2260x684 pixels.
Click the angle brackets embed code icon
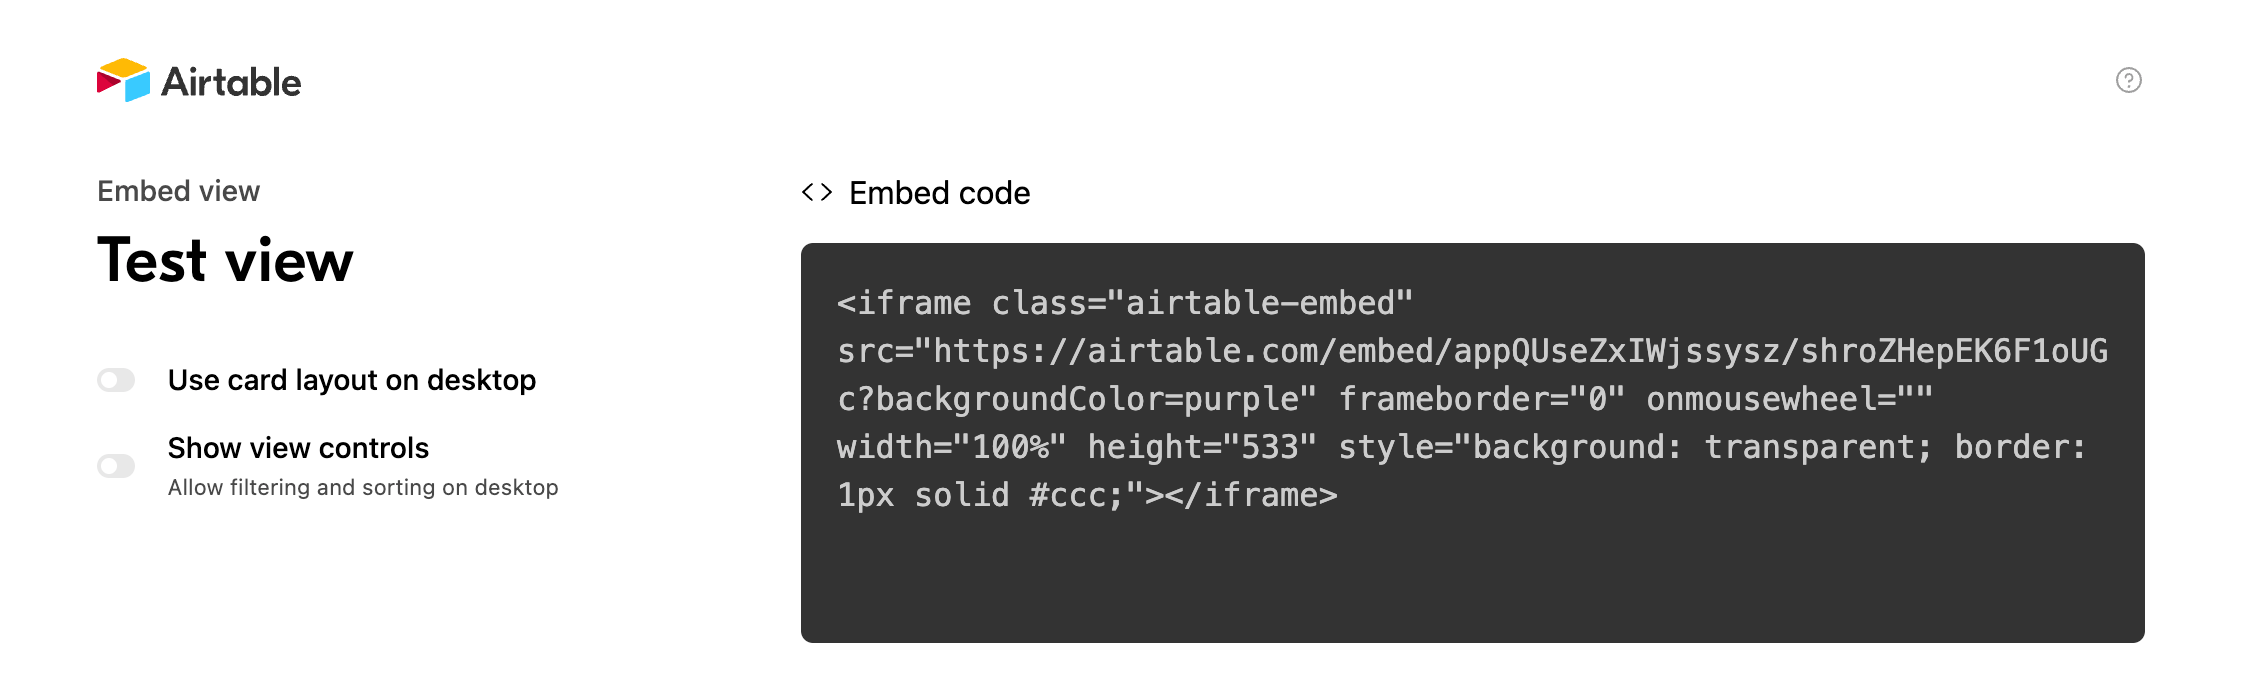817,192
